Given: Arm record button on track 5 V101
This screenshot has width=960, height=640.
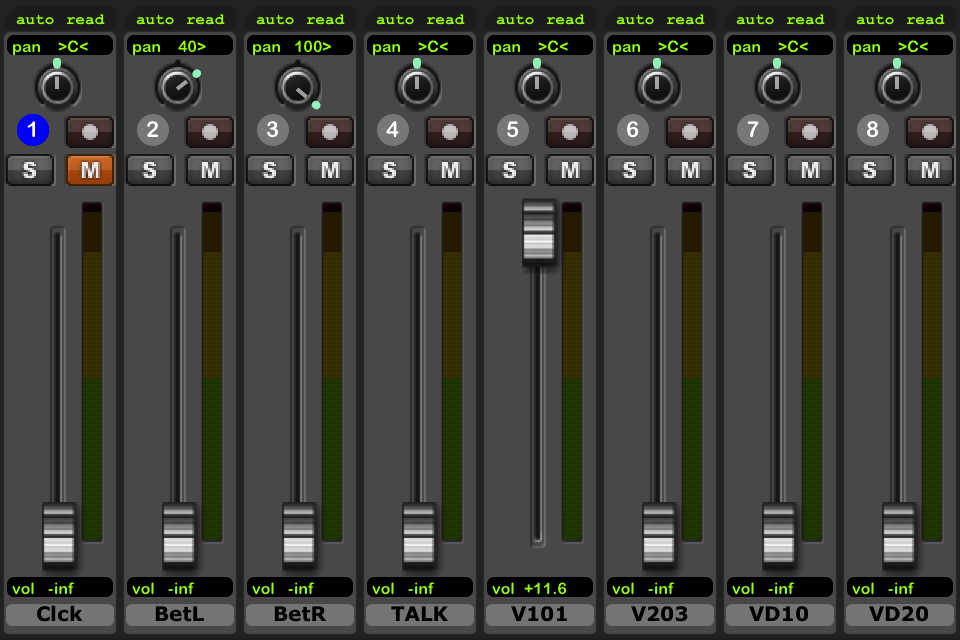Looking at the screenshot, I should point(570,131).
